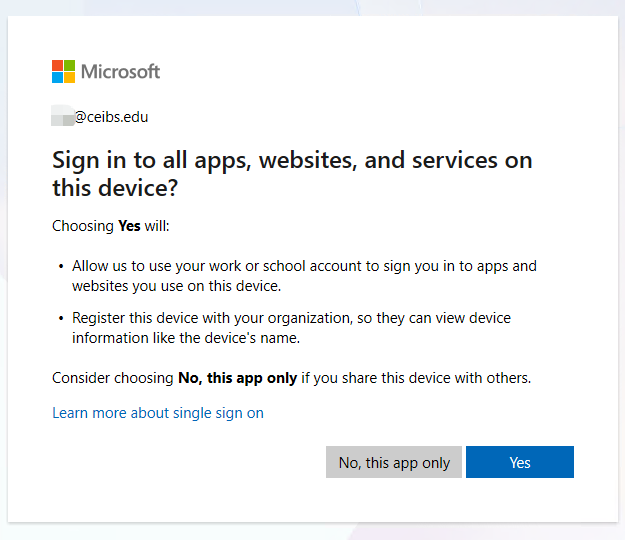
Task: Open 'Learn more about single sign on' link
Action: [158, 413]
